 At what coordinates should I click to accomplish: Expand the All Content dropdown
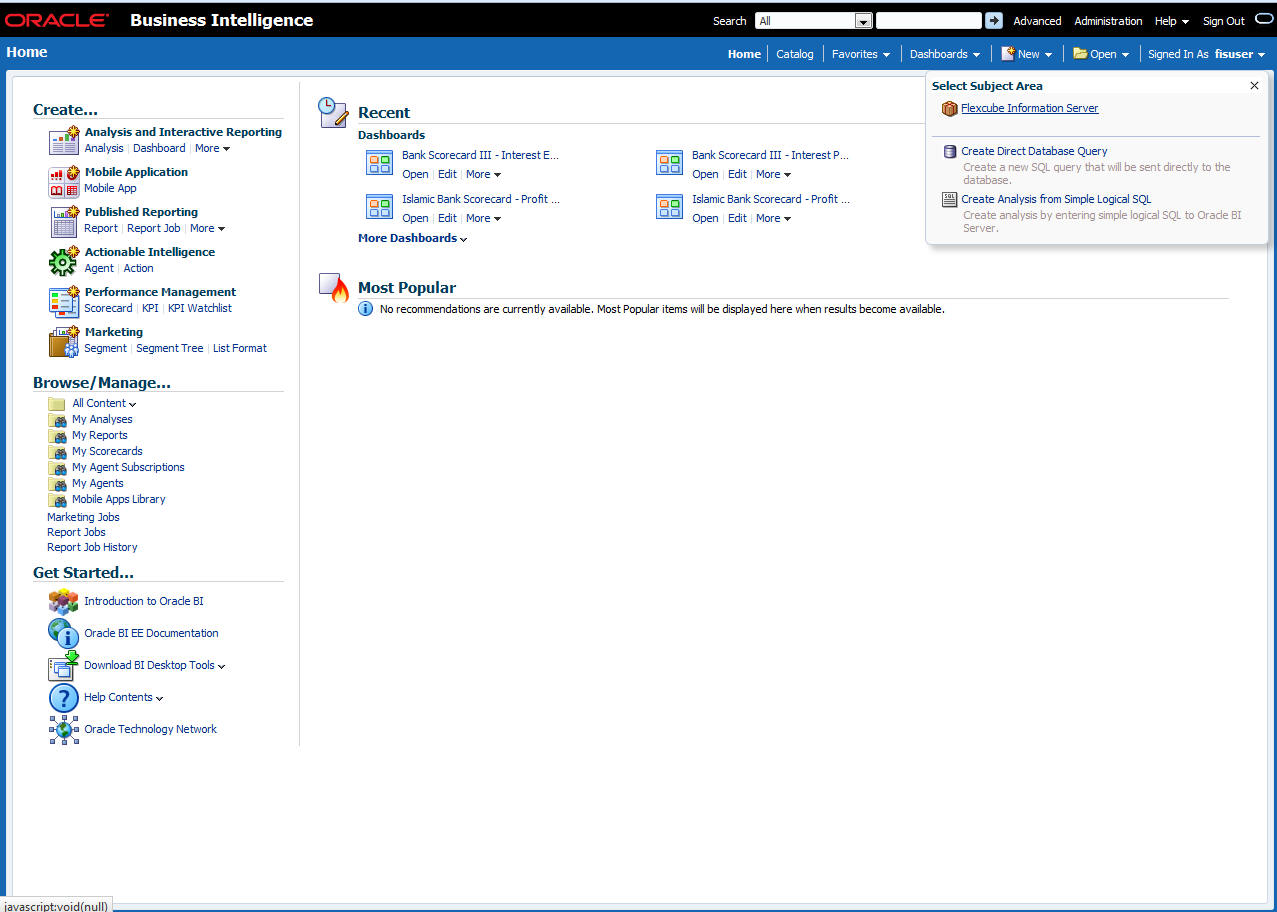coord(104,403)
